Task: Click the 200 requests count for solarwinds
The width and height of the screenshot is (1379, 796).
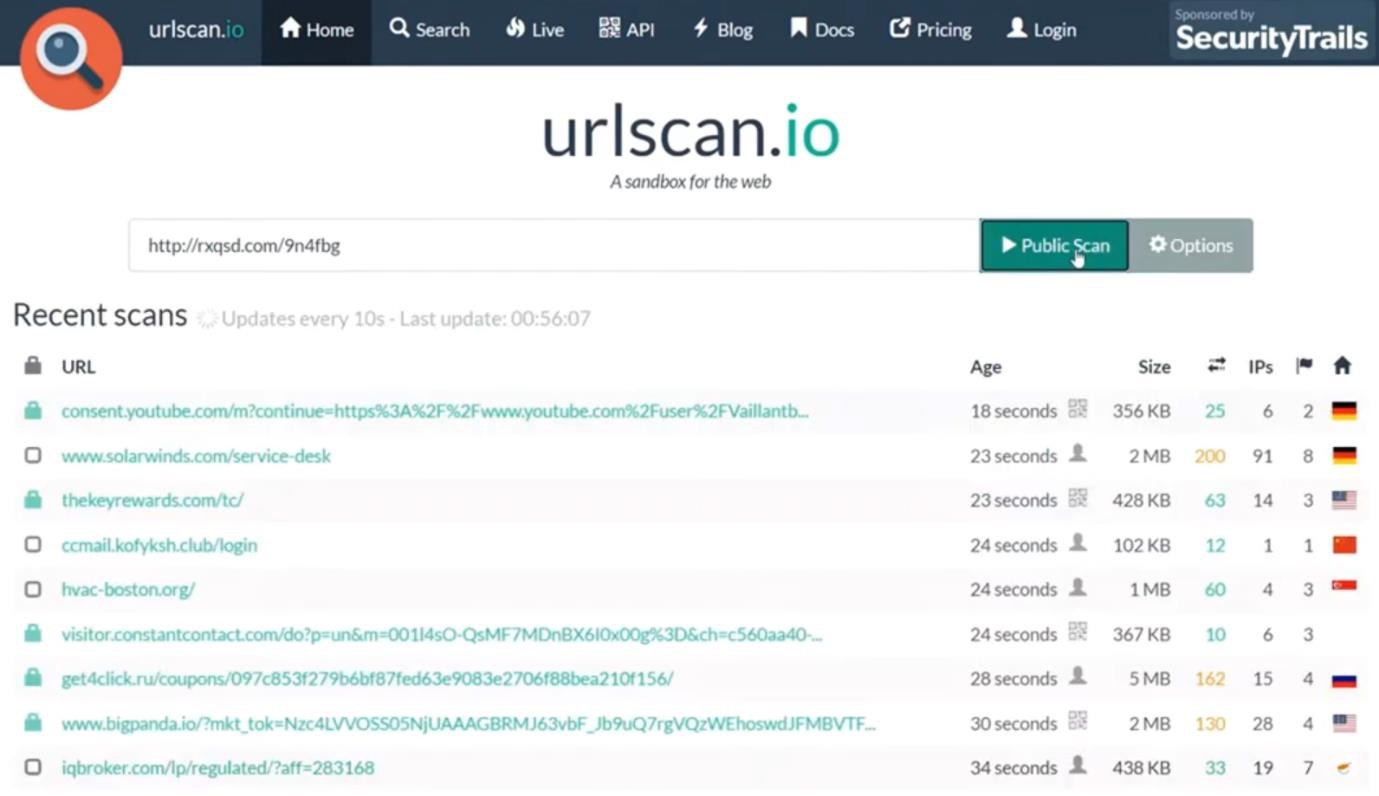Action: pos(1209,456)
